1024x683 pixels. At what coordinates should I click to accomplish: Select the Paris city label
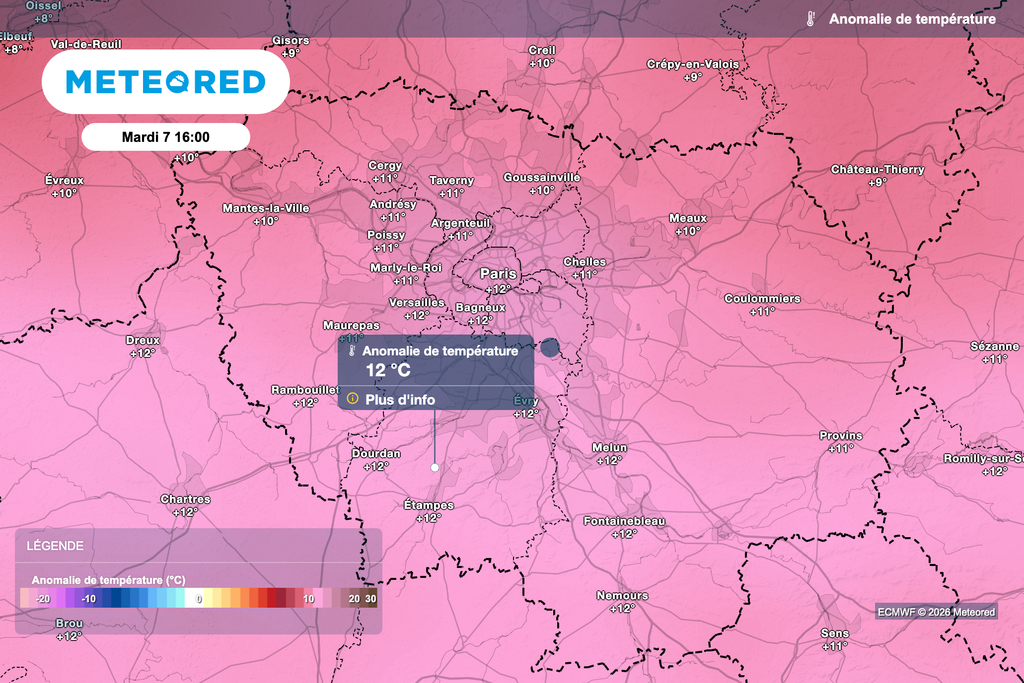pyautogui.click(x=498, y=274)
